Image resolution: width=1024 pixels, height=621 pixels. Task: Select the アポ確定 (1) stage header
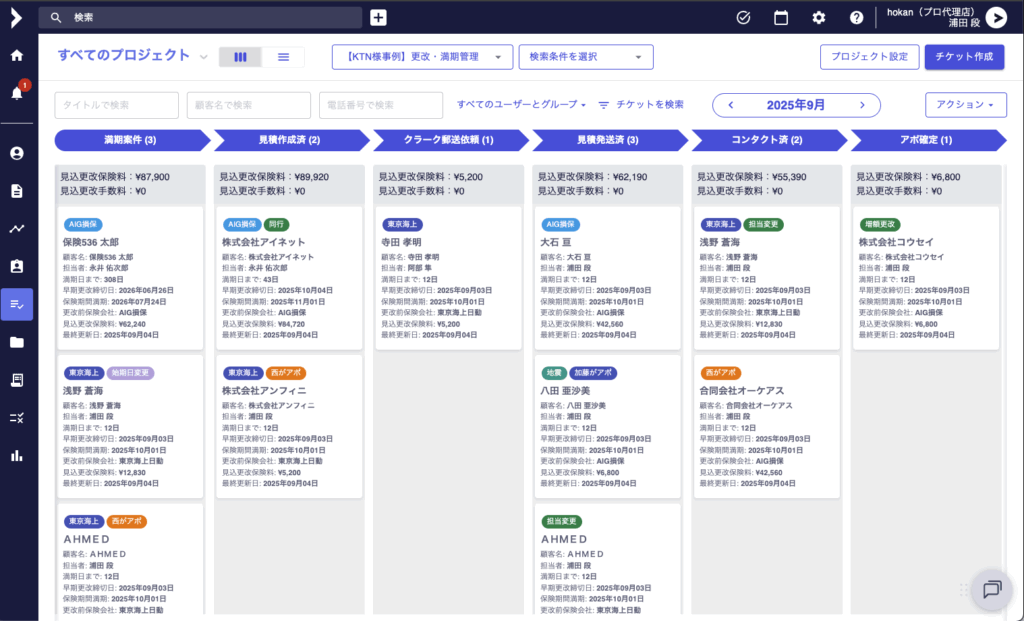[925, 140]
